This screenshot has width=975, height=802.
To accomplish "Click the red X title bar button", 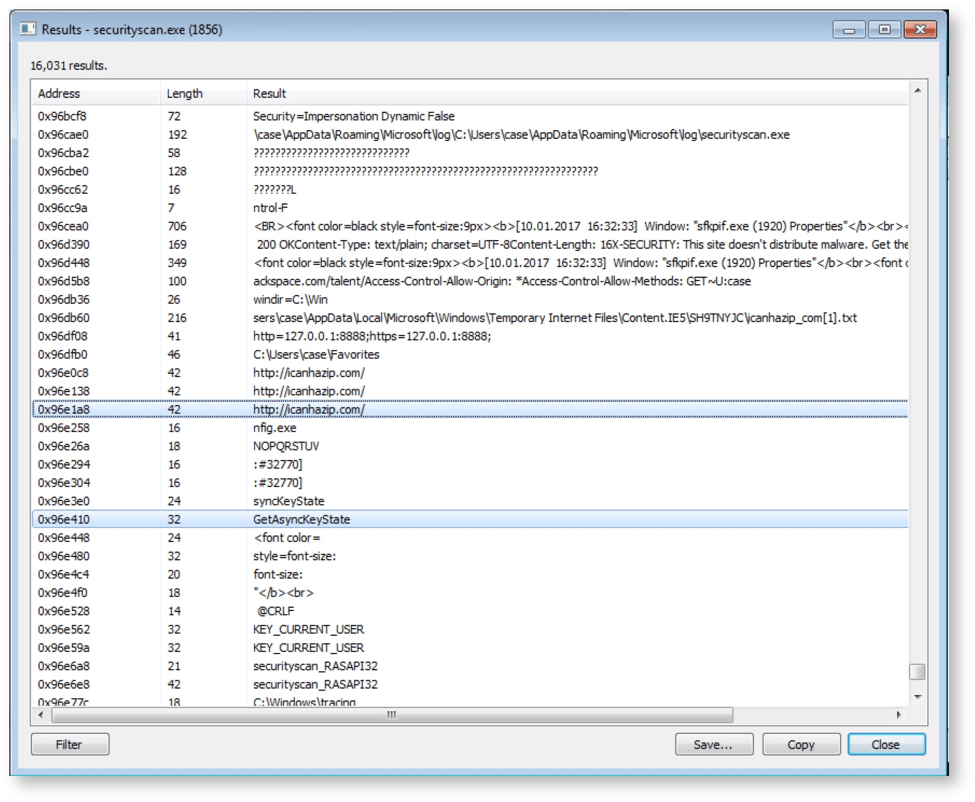I will point(920,29).
